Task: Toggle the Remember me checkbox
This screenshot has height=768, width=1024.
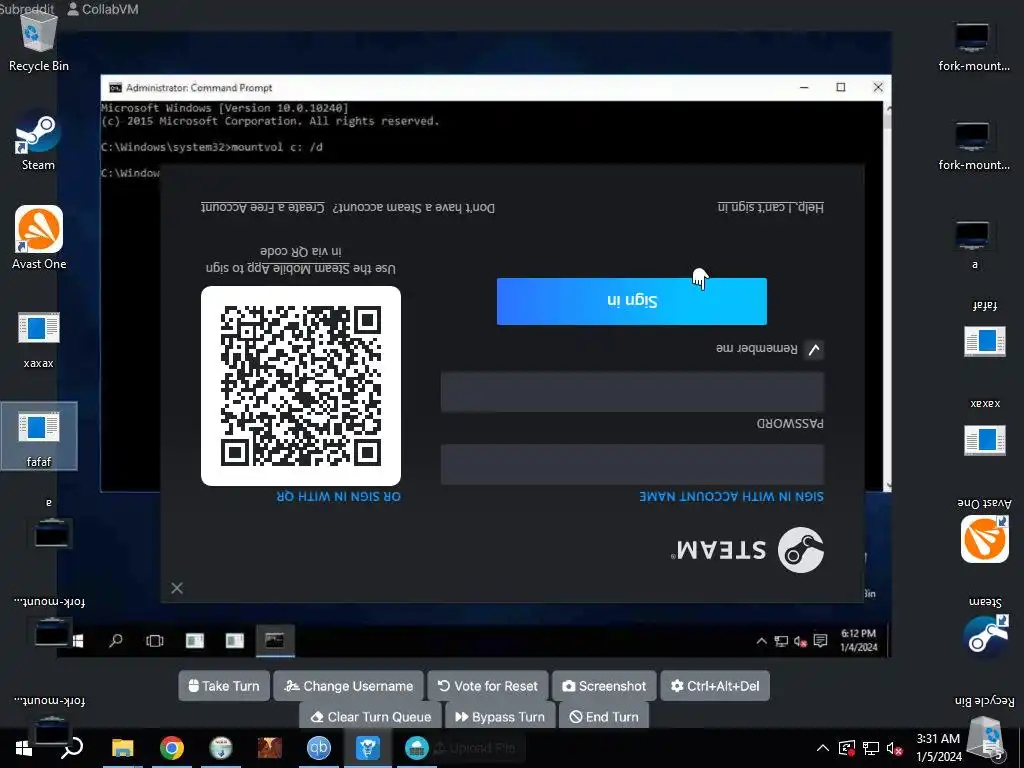Action: [x=814, y=349]
